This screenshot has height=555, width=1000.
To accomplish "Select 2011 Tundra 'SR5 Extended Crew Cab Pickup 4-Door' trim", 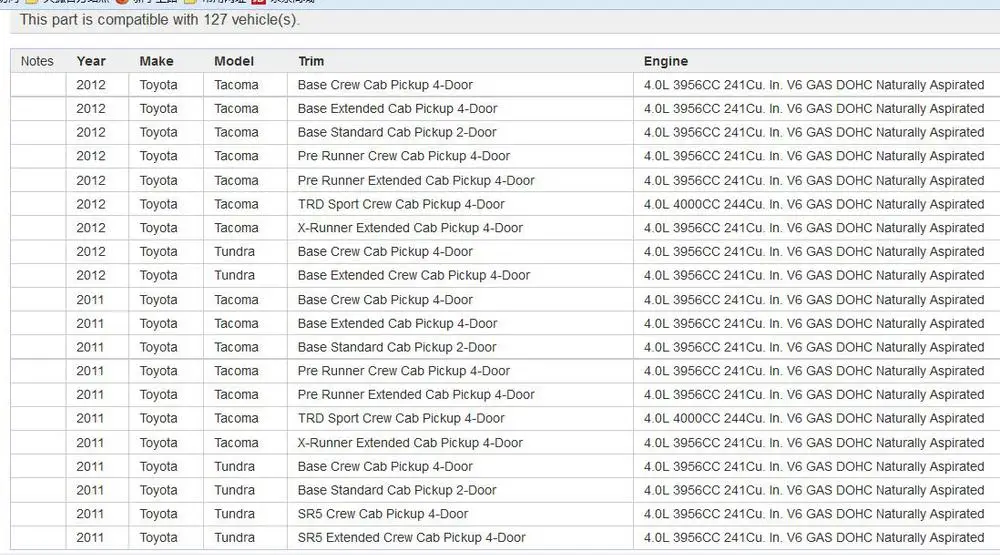I will 411,537.
